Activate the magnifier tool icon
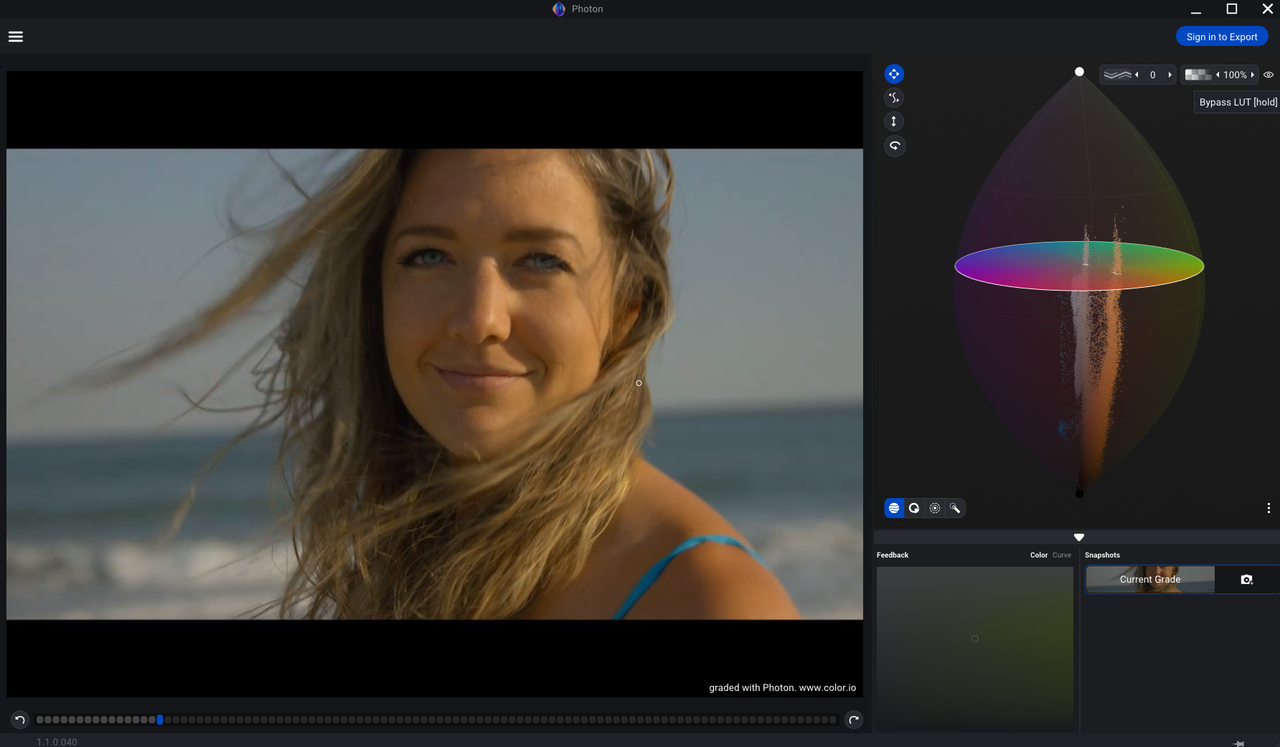 pos(955,508)
